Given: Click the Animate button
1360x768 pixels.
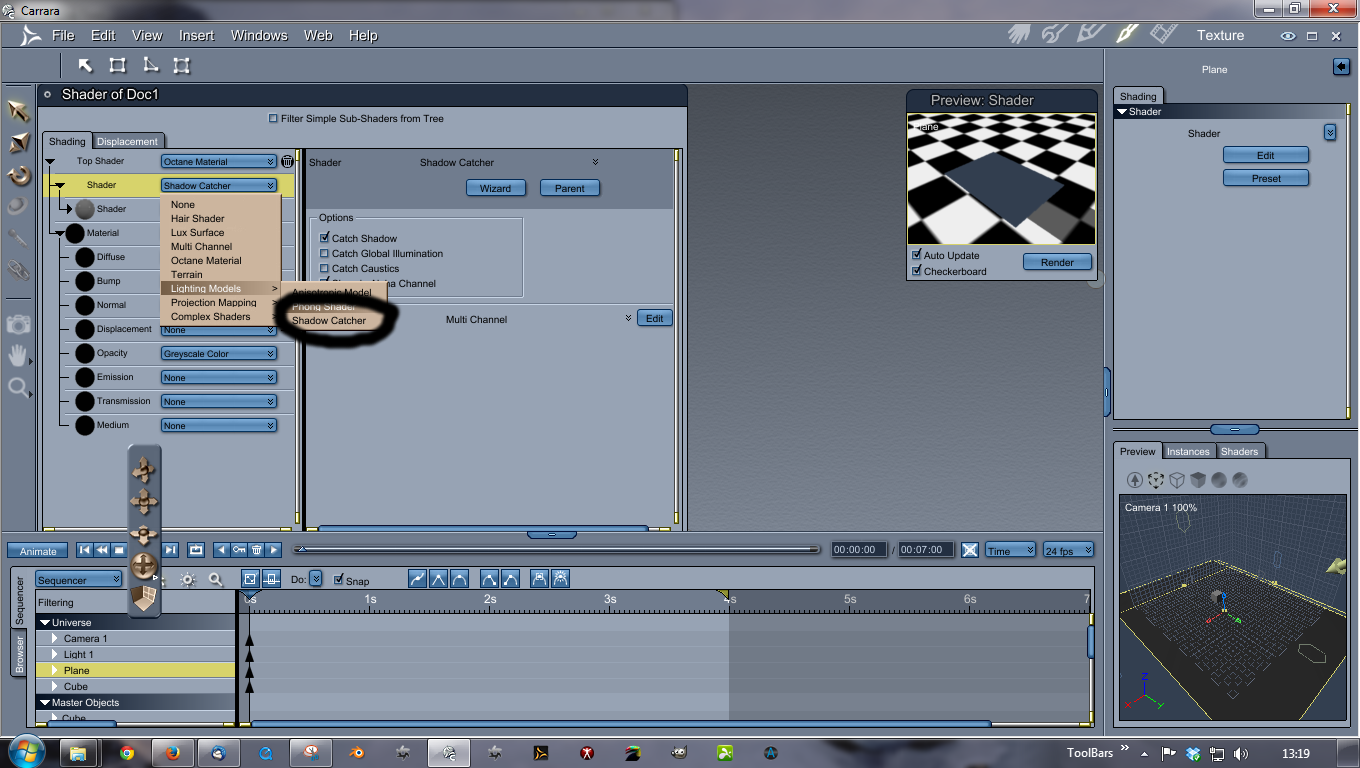Looking at the screenshot, I should [x=38, y=550].
